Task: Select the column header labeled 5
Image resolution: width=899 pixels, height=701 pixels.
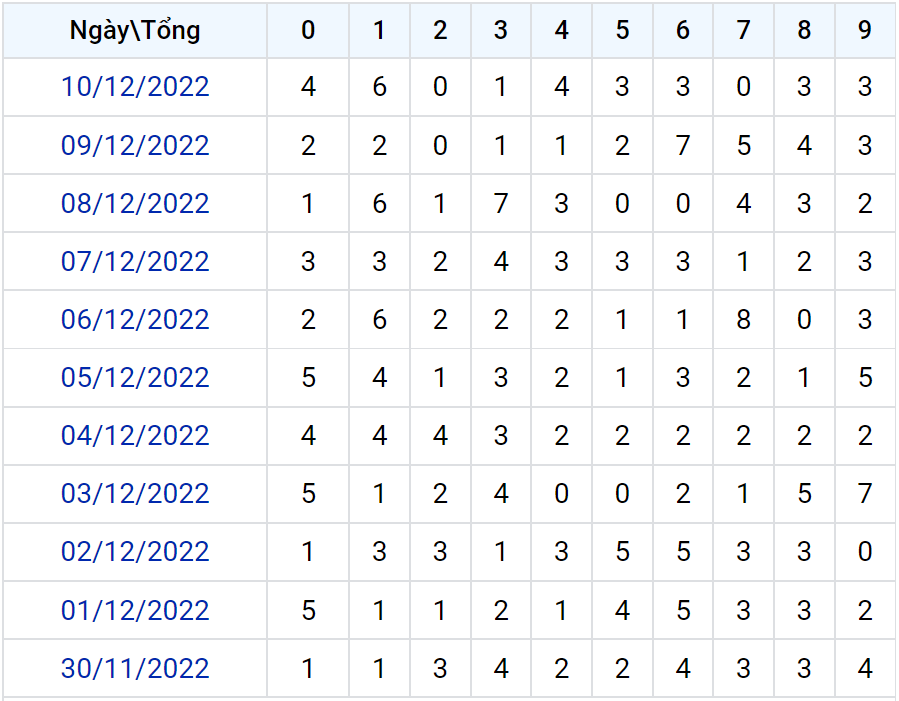Action: click(622, 31)
